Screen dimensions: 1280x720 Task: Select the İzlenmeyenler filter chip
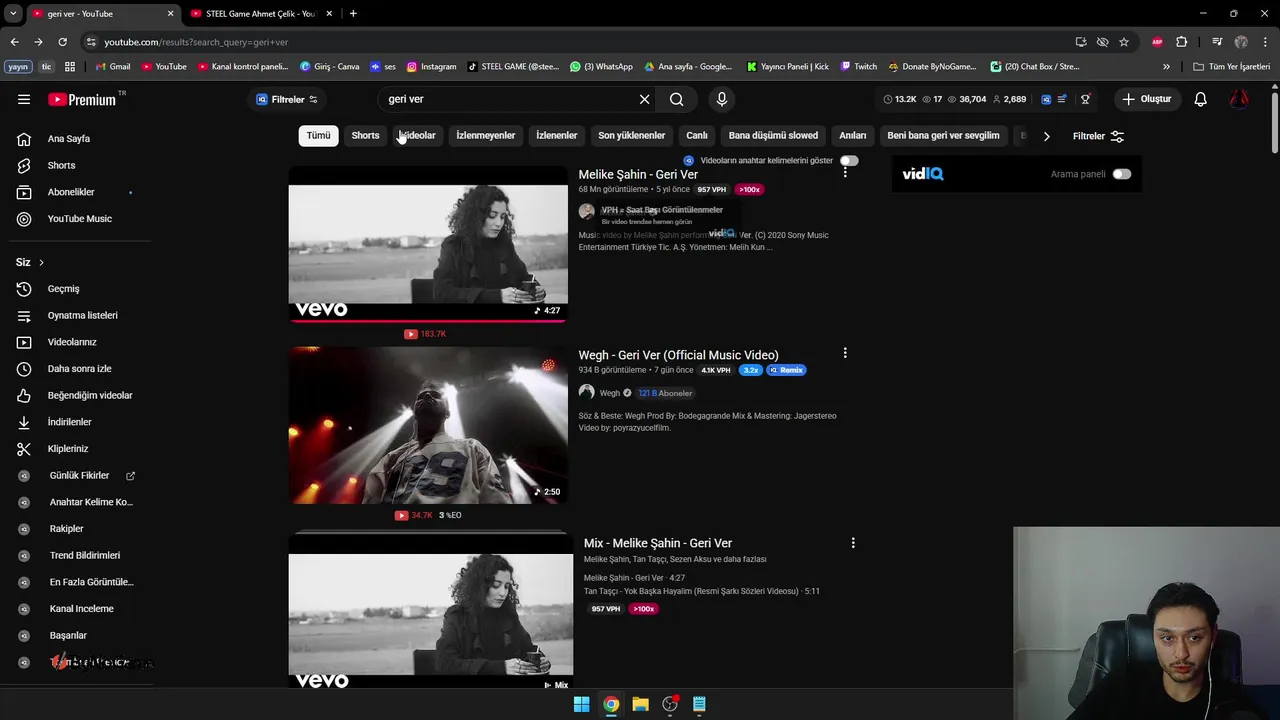click(485, 136)
